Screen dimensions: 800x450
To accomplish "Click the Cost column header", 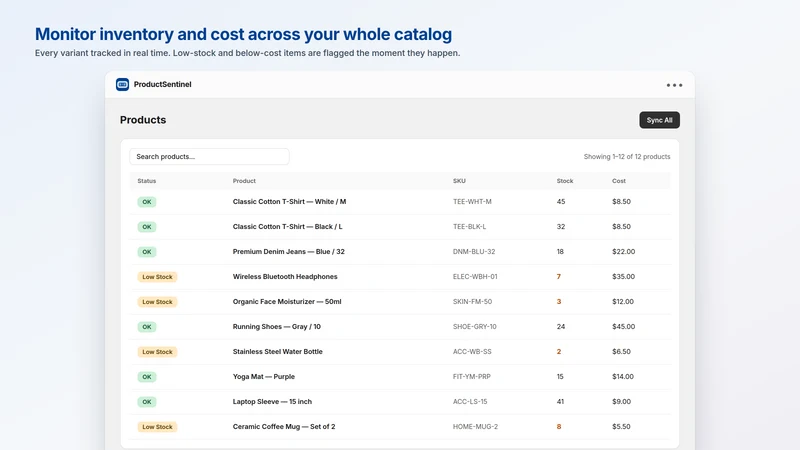I will [x=619, y=181].
